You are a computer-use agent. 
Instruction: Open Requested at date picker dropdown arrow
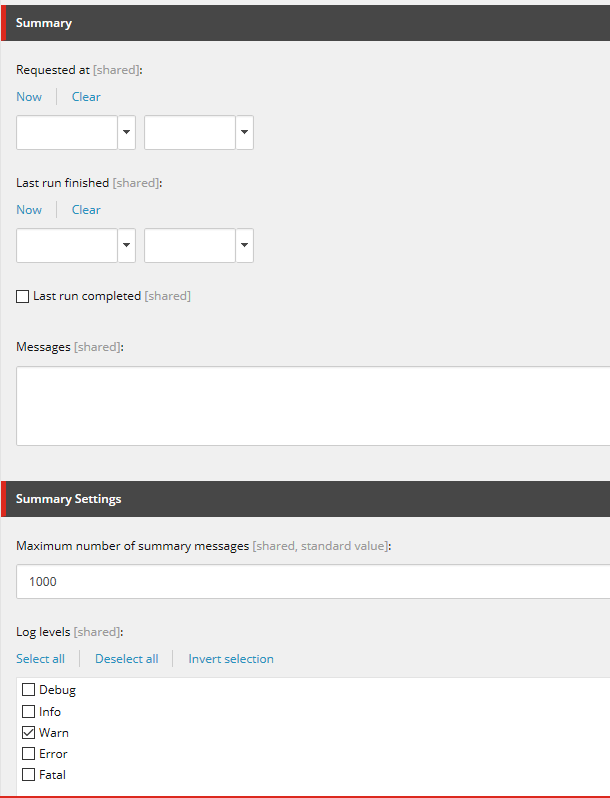[x=126, y=133]
